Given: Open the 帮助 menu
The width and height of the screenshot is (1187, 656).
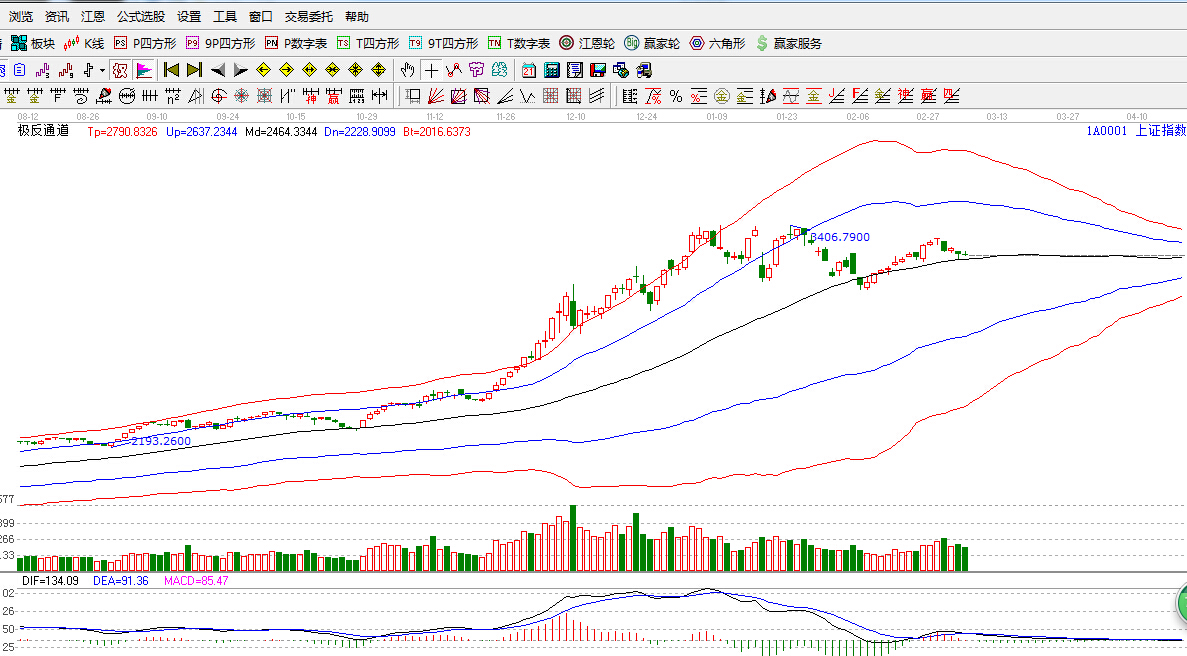Looking at the screenshot, I should tap(356, 17).
